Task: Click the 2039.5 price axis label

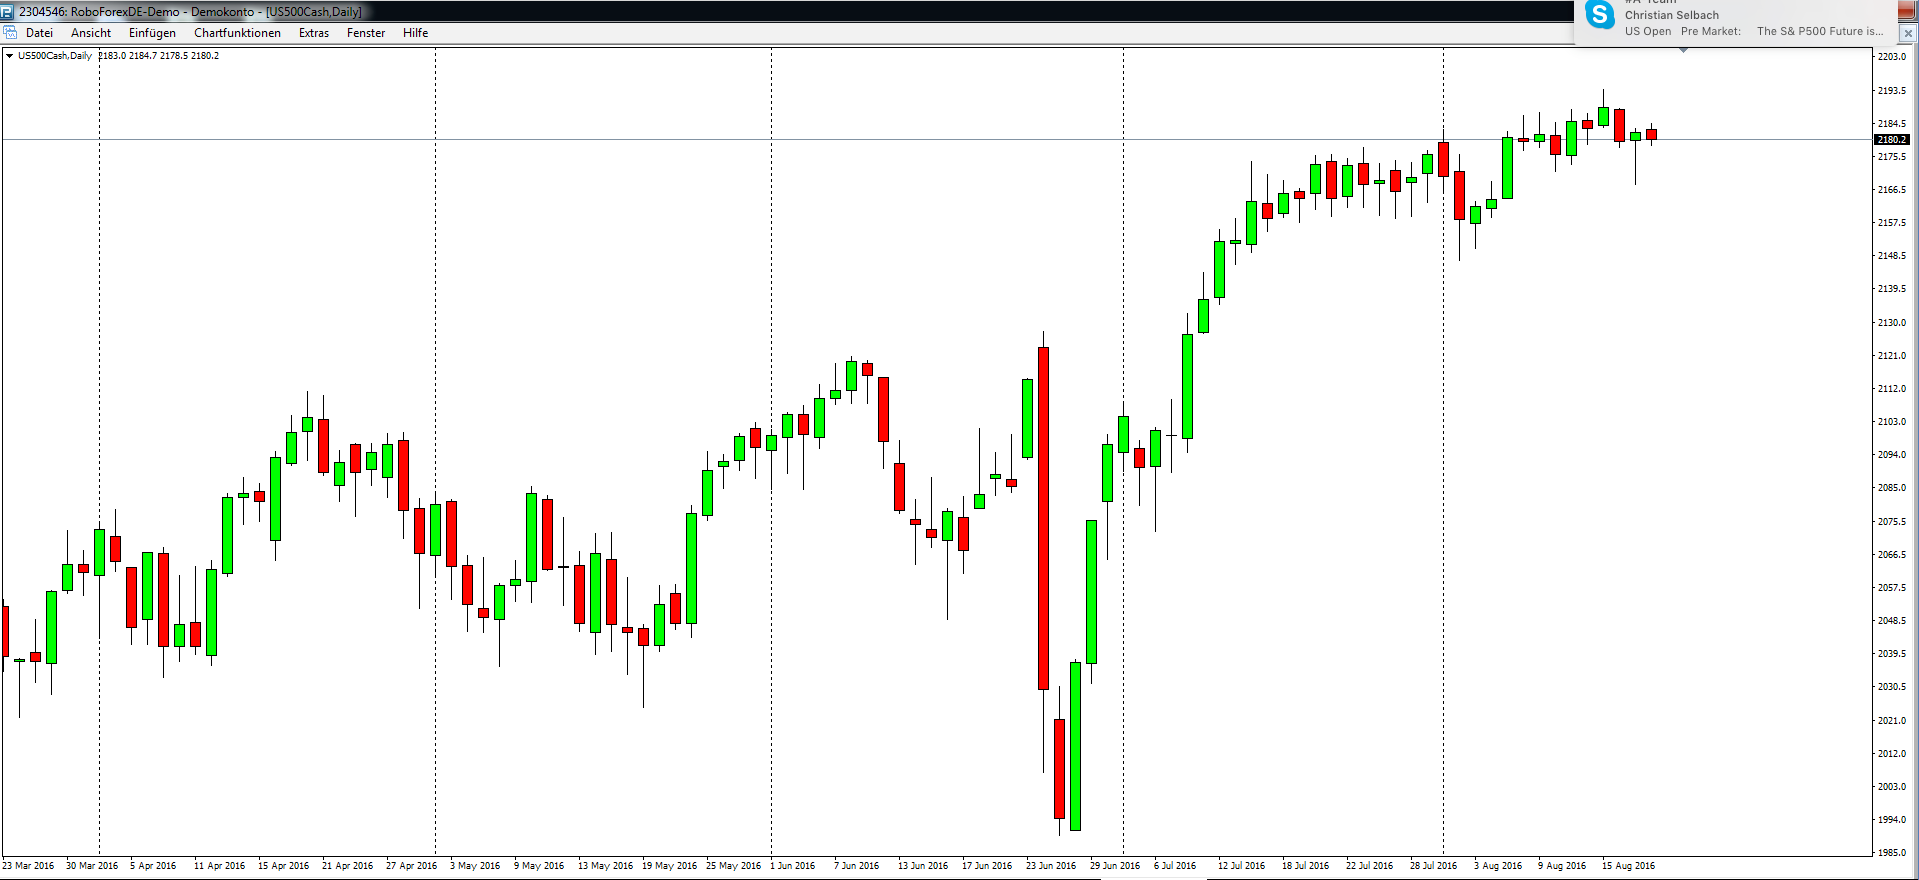Action: (x=1892, y=654)
